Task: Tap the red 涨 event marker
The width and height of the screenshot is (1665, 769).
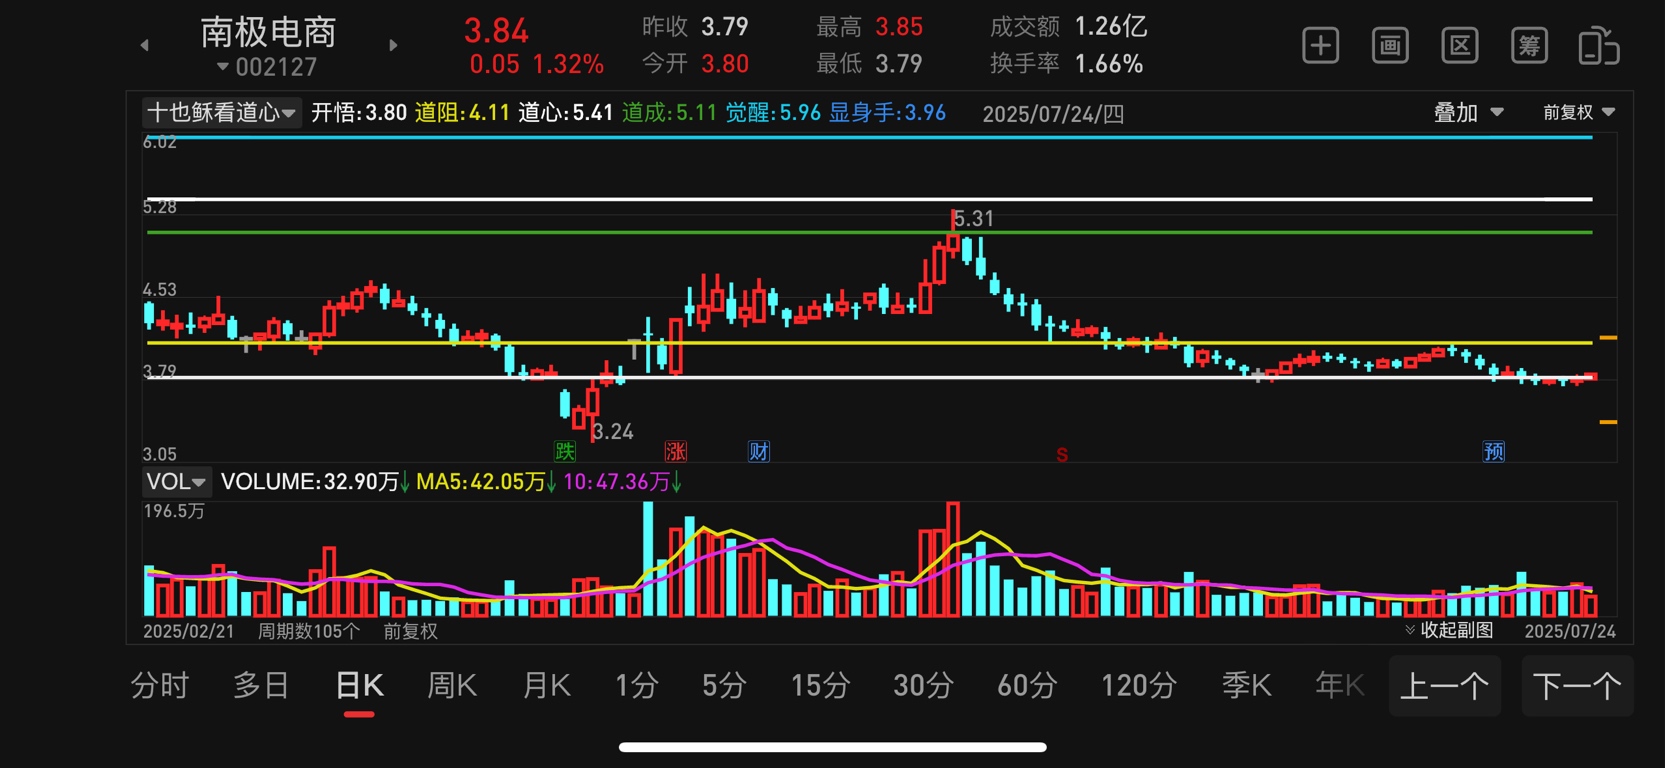Action: pos(676,451)
